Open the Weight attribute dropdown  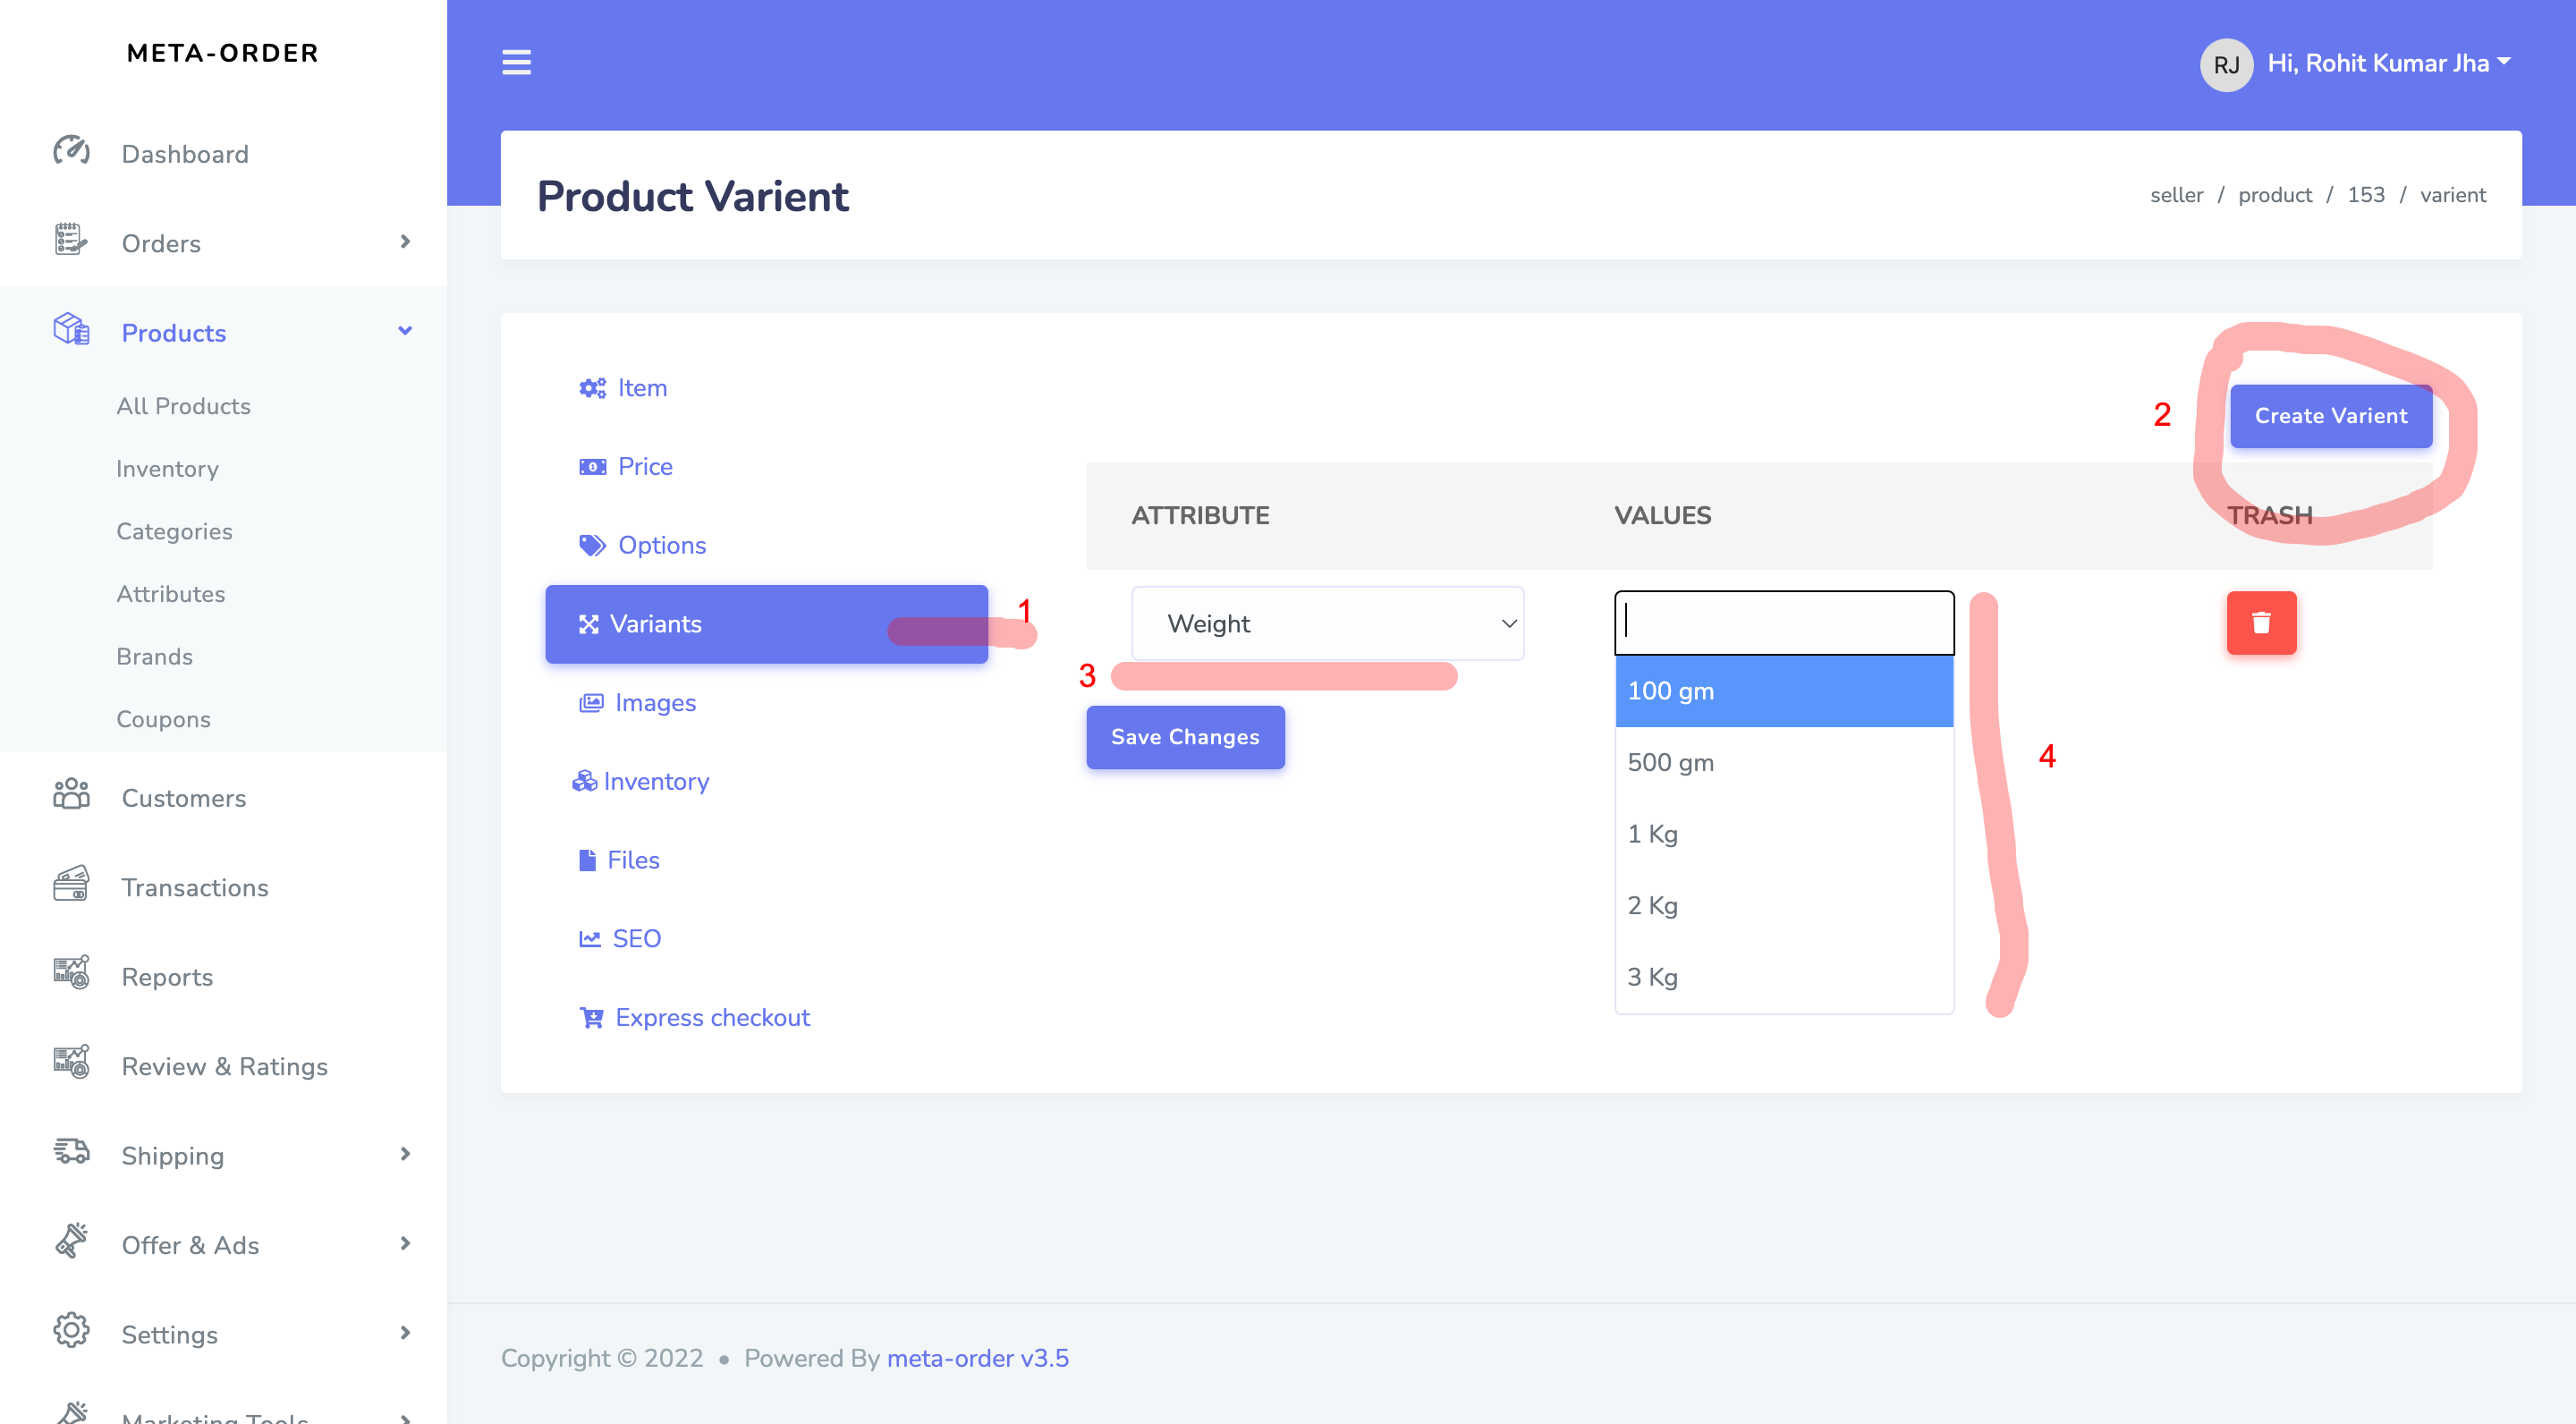(x=1327, y=623)
